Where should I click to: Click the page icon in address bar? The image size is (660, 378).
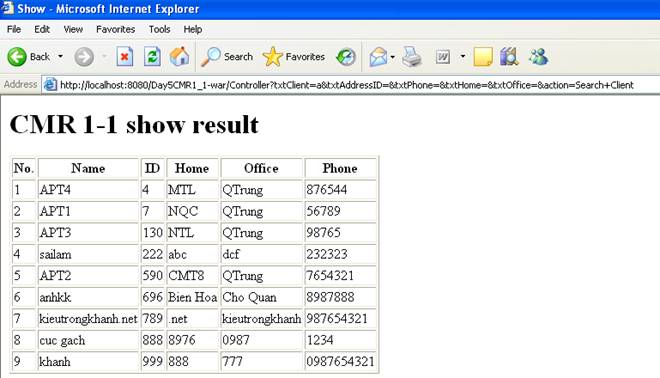pos(50,85)
